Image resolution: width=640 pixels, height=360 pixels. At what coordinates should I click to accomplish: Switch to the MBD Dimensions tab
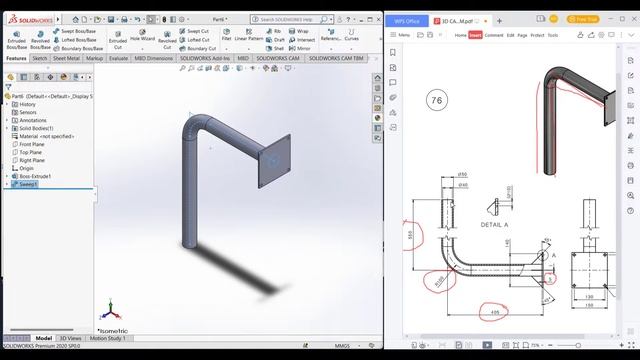pyautogui.click(x=153, y=58)
